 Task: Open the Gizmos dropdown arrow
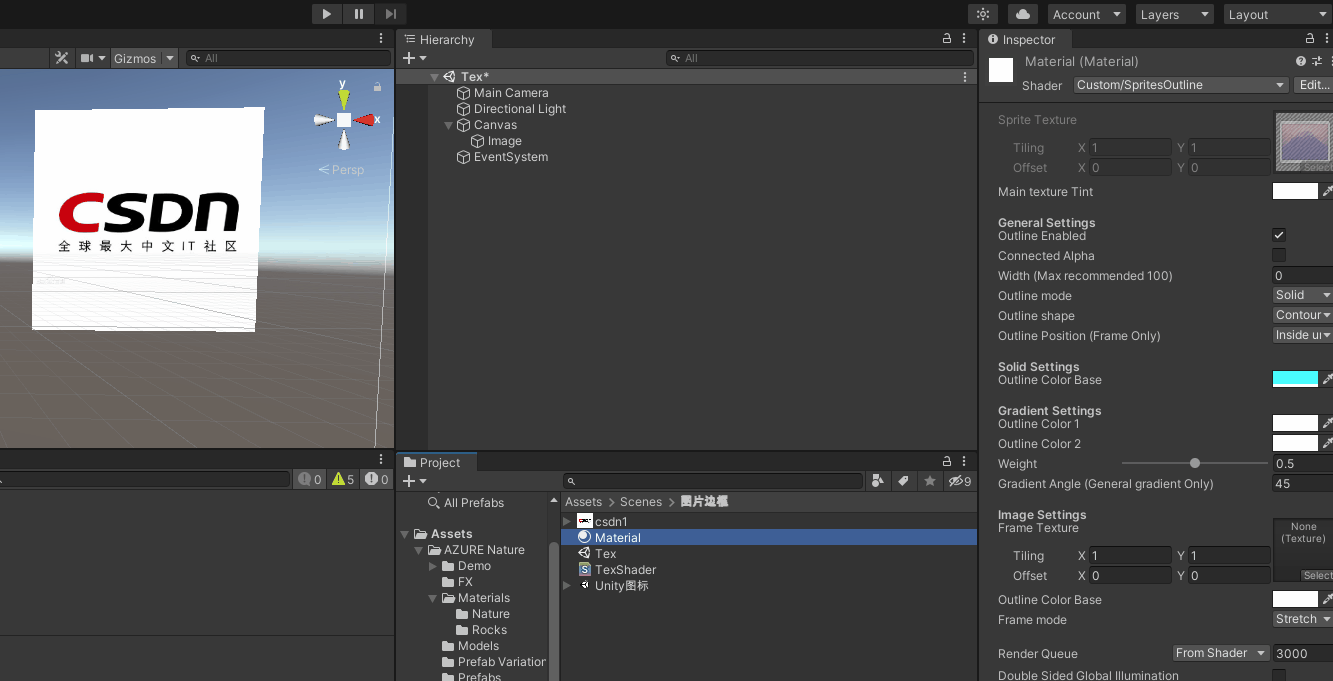pos(170,58)
